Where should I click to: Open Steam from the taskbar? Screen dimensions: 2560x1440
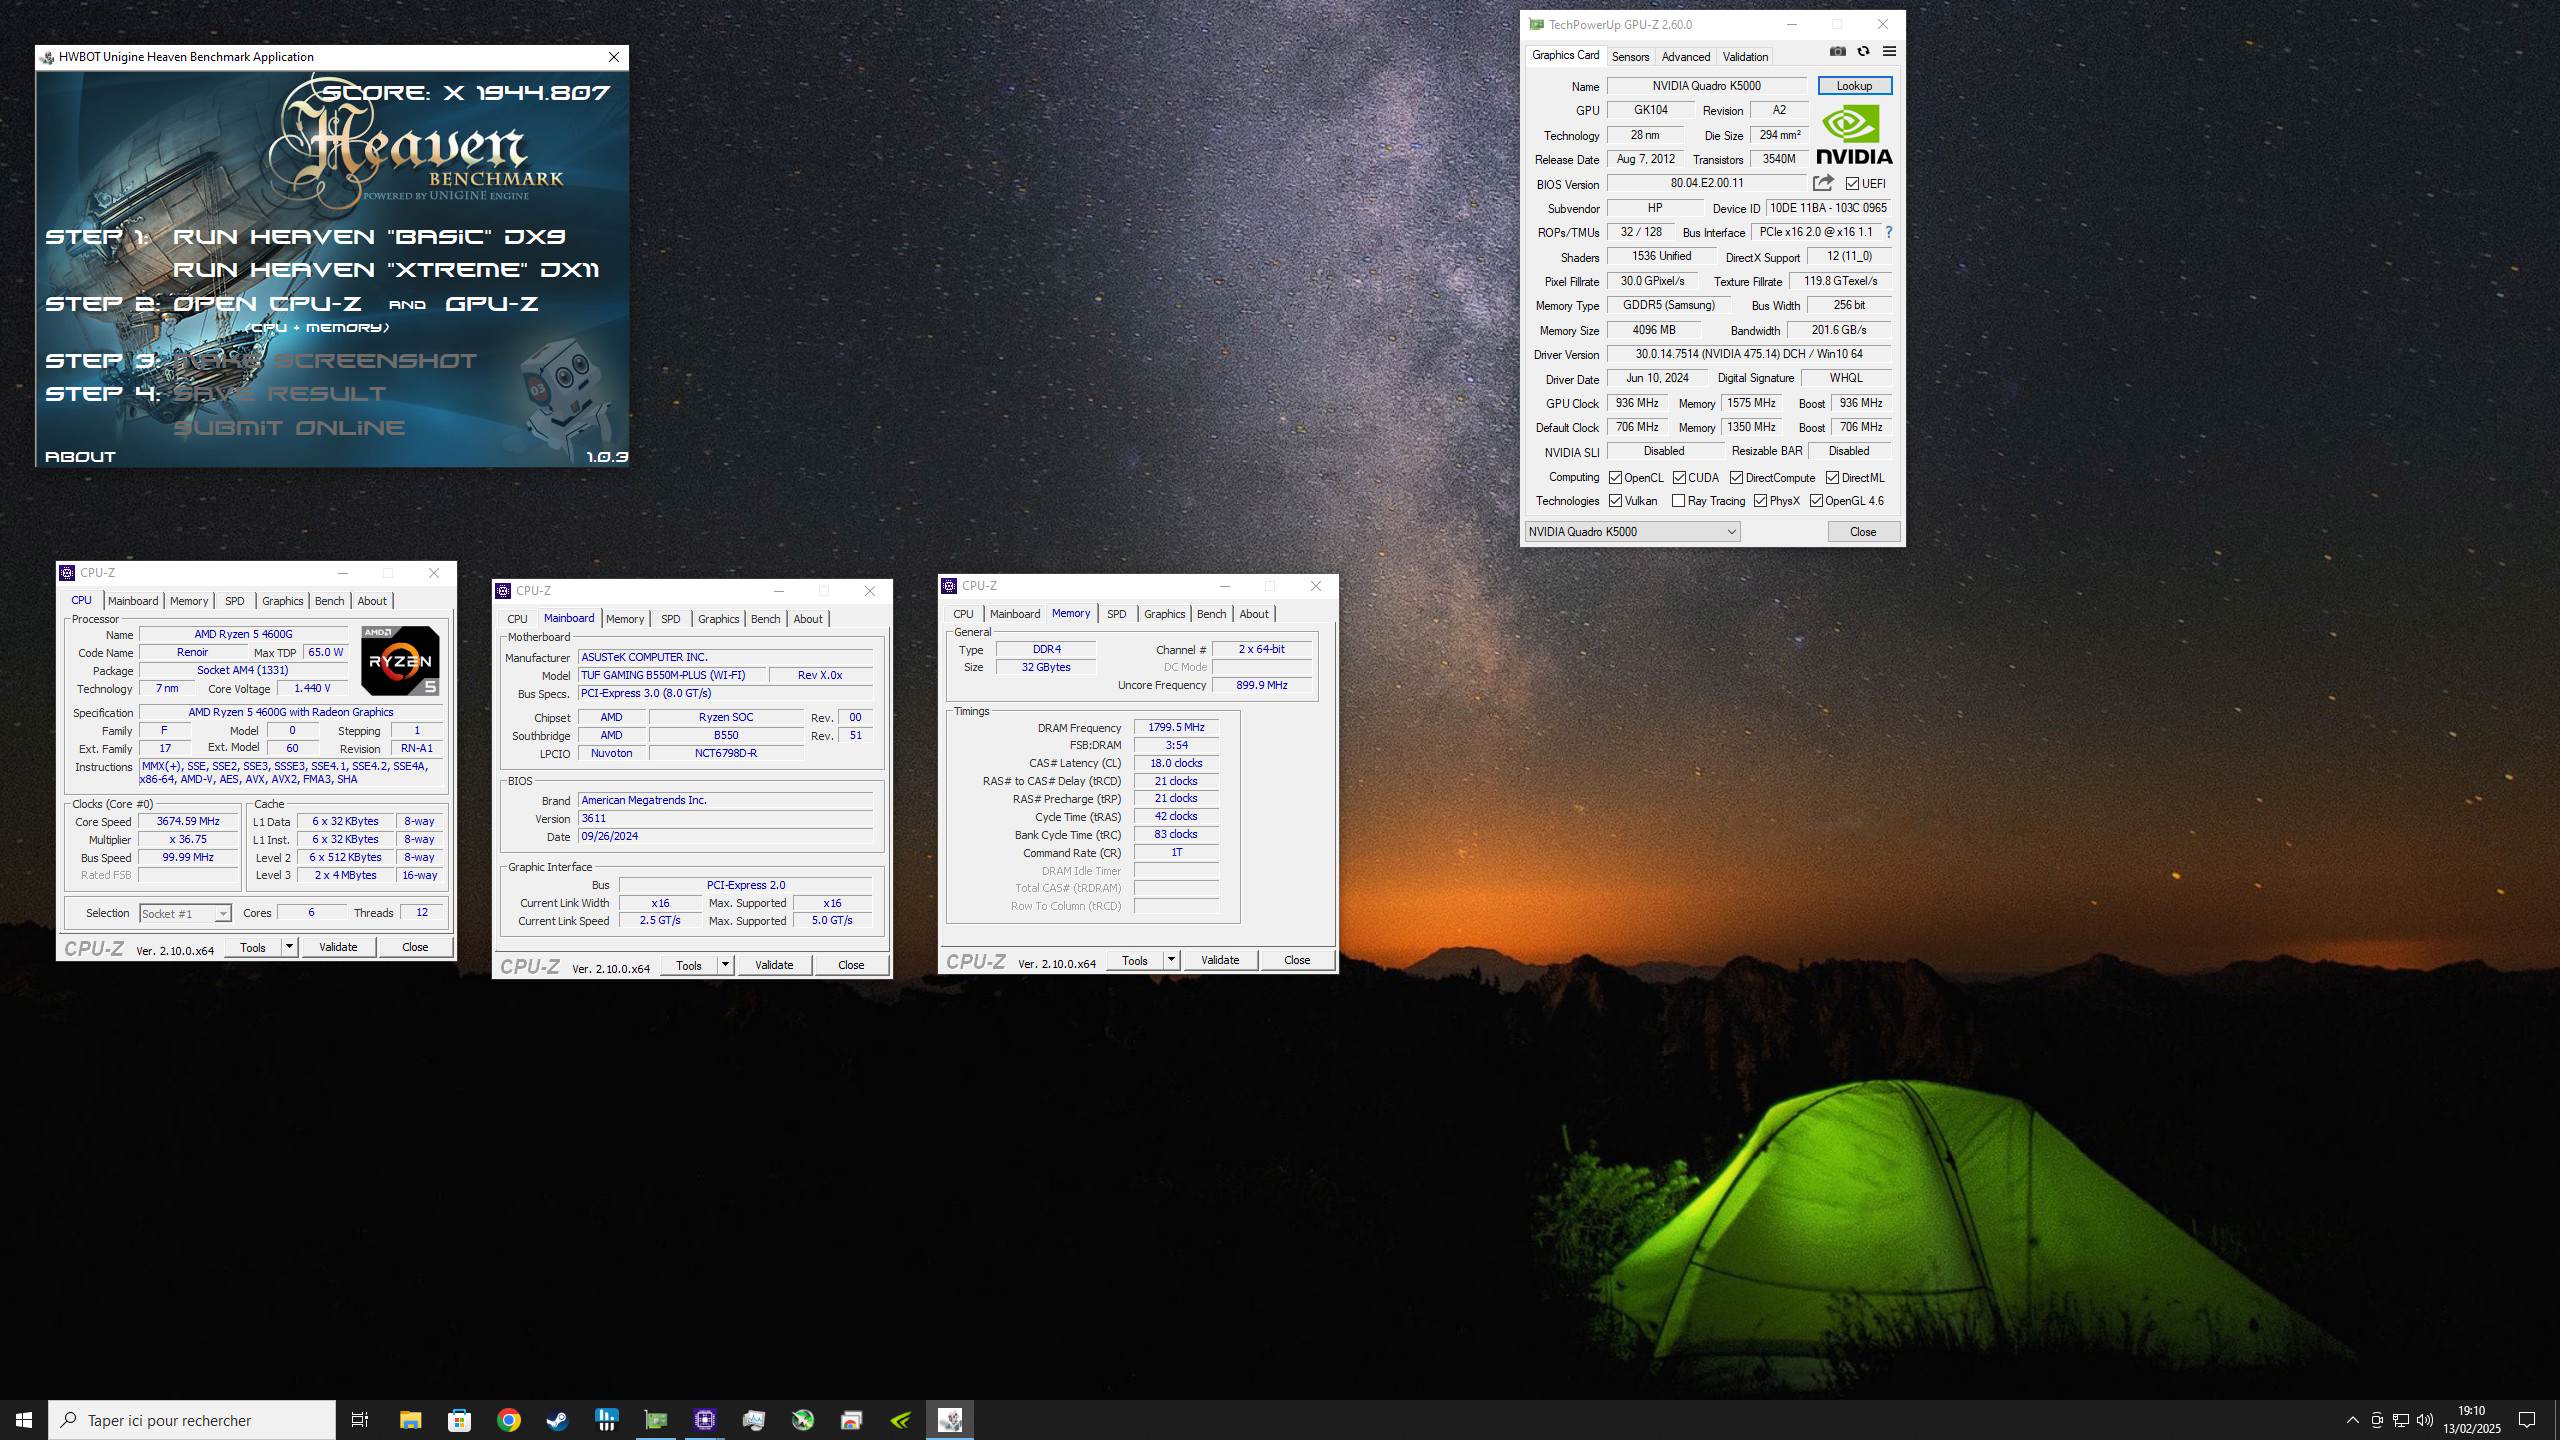[558, 1420]
